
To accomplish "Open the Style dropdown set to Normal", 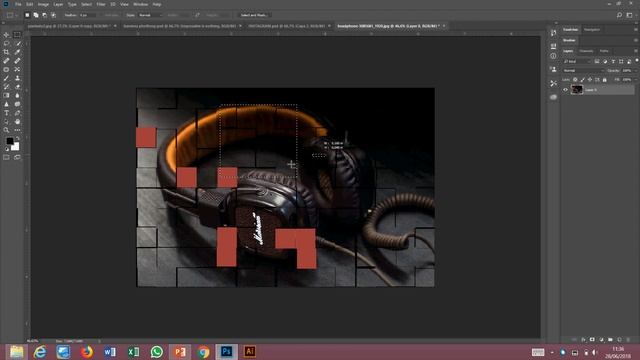I will pyautogui.click(x=150, y=15).
